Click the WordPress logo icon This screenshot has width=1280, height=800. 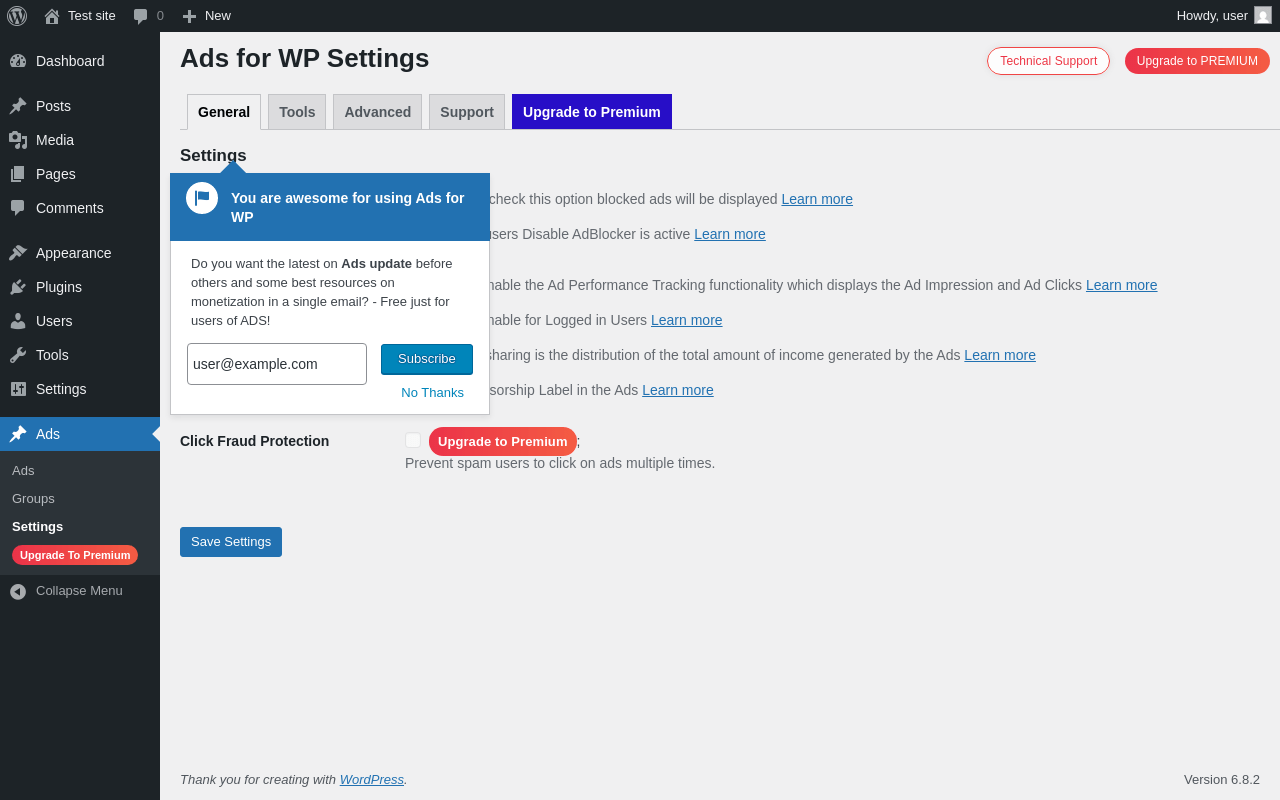pos(17,16)
